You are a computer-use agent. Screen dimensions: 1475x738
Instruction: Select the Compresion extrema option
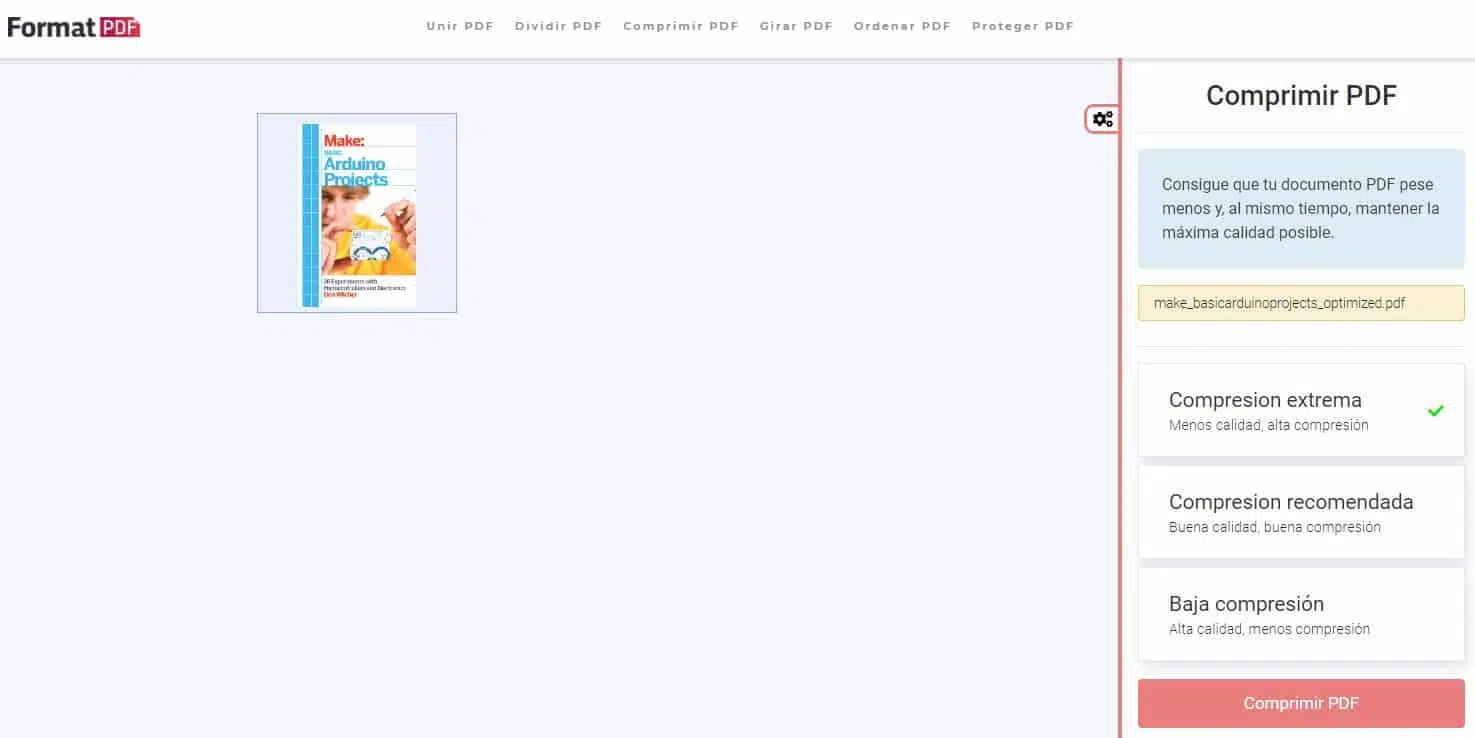pyautogui.click(x=1301, y=410)
